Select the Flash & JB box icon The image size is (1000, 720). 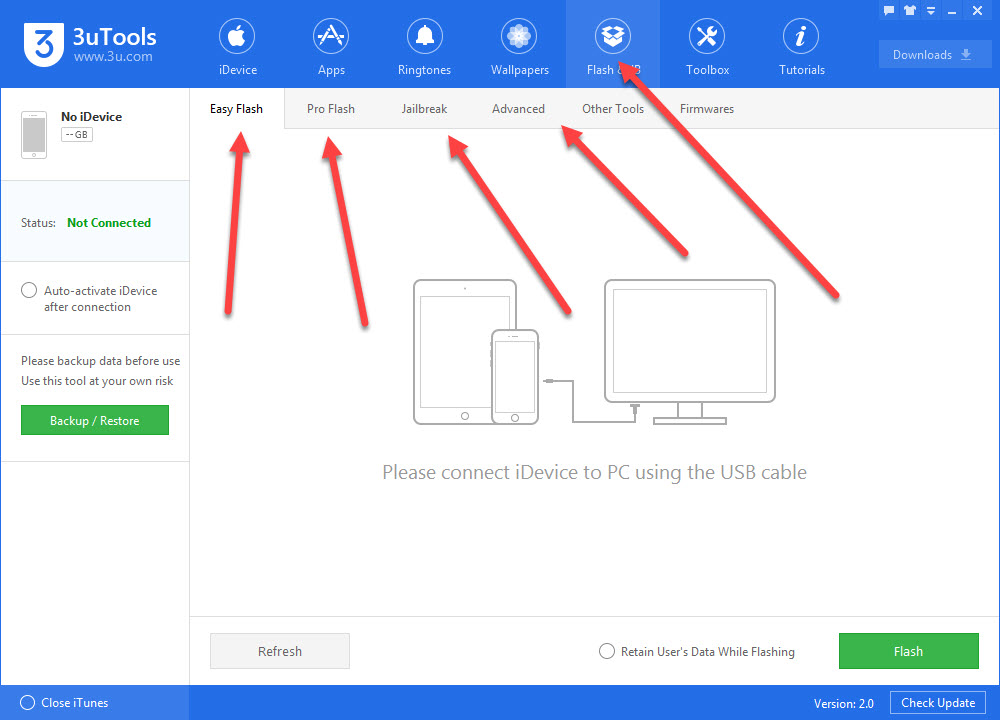(x=613, y=36)
